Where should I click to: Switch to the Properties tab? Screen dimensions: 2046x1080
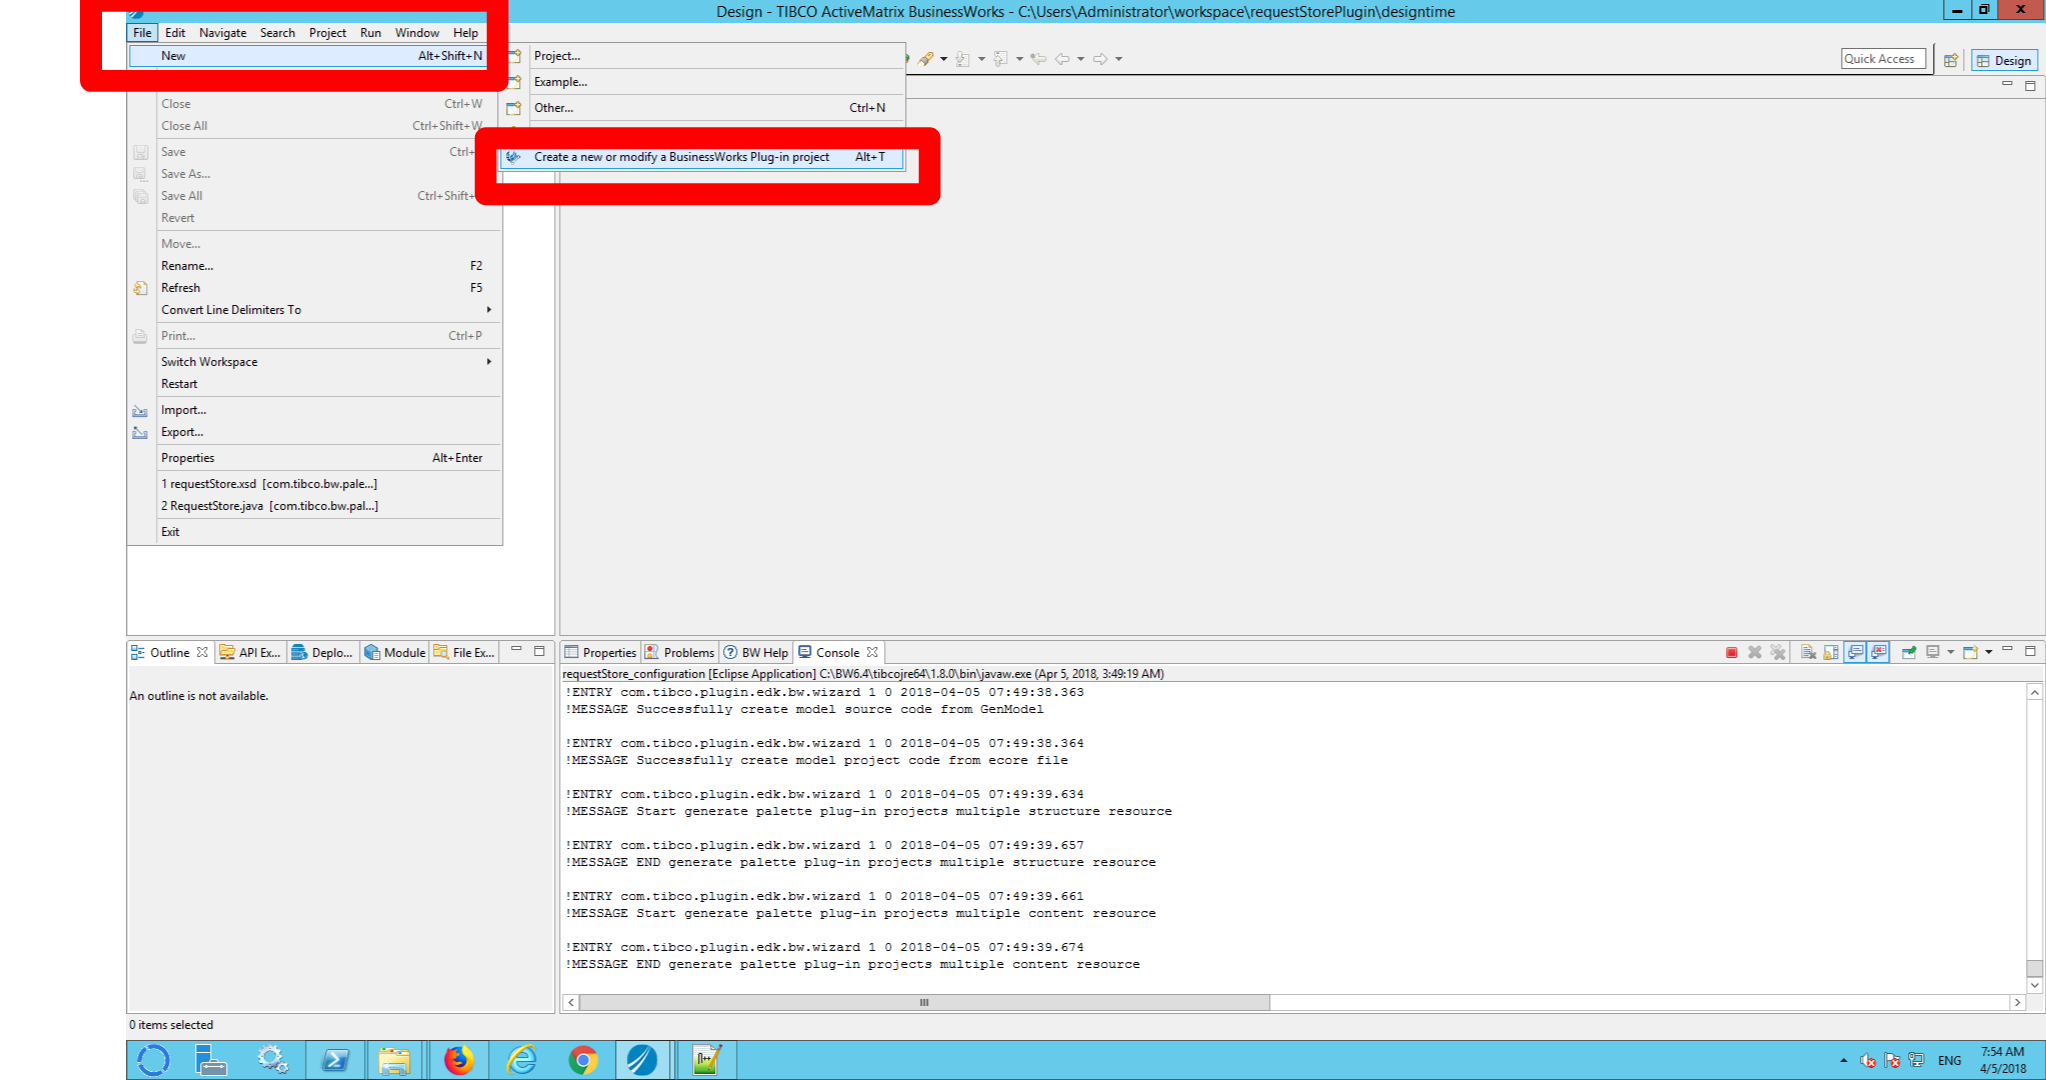click(x=600, y=652)
